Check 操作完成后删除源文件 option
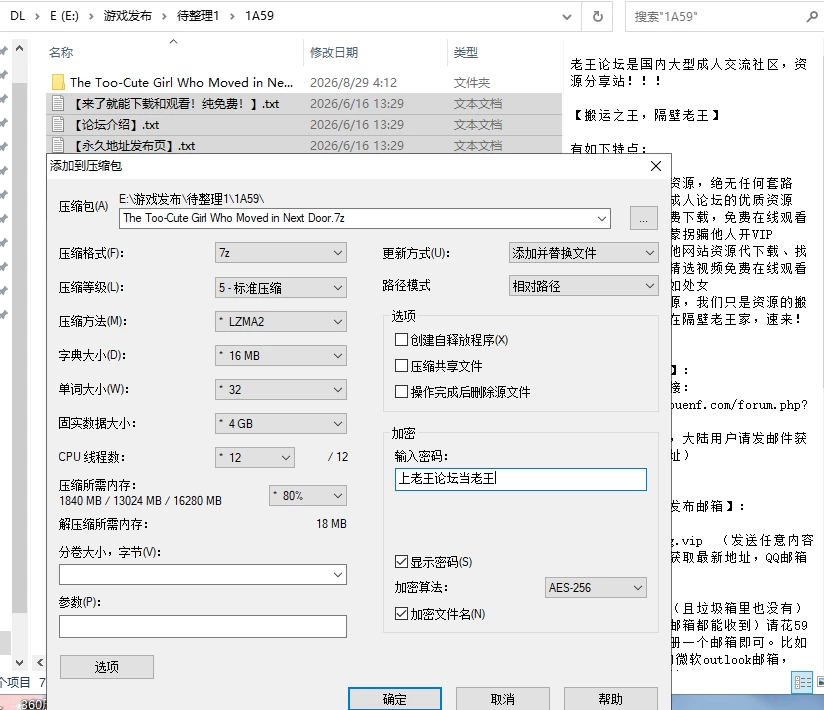The height and width of the screenshot is (710, 824). (x=401, y=392)
